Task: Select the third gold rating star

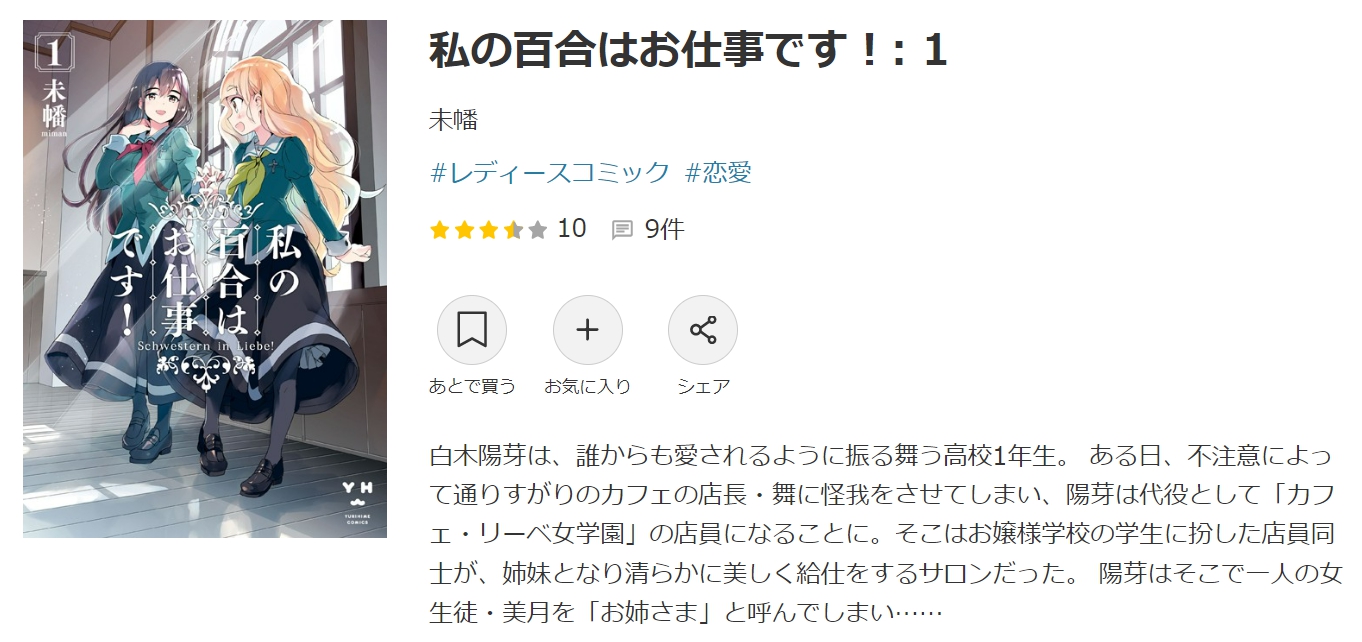Action: 488,230
